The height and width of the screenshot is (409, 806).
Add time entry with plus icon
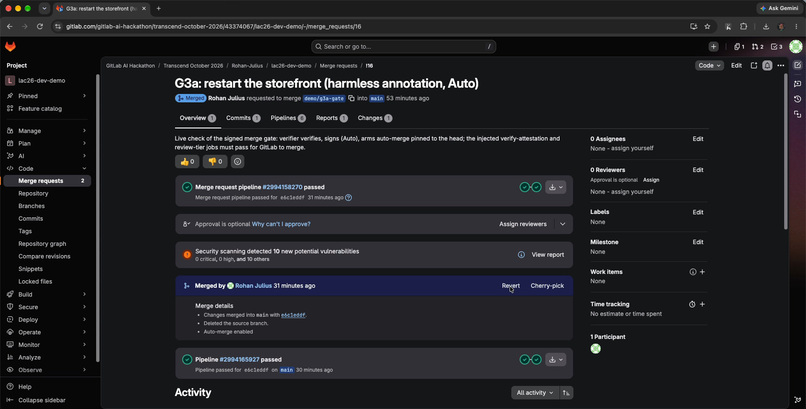pyautogui.click(x=702, y=304)
